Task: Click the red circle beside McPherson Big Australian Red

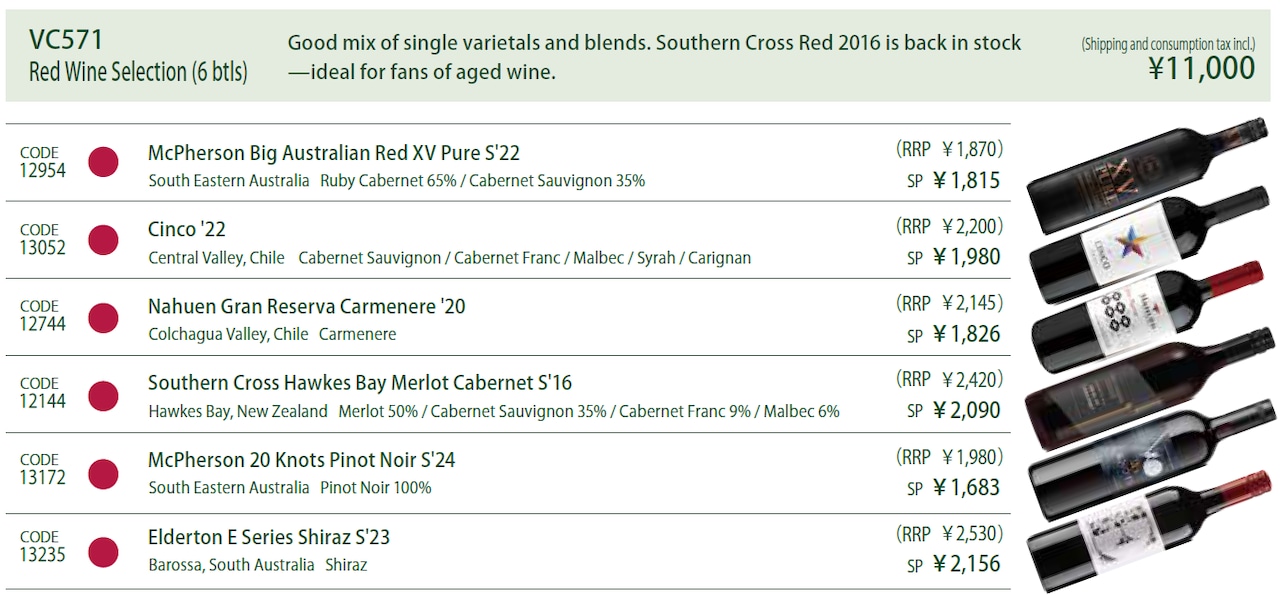Action: (x=103, y=162)
